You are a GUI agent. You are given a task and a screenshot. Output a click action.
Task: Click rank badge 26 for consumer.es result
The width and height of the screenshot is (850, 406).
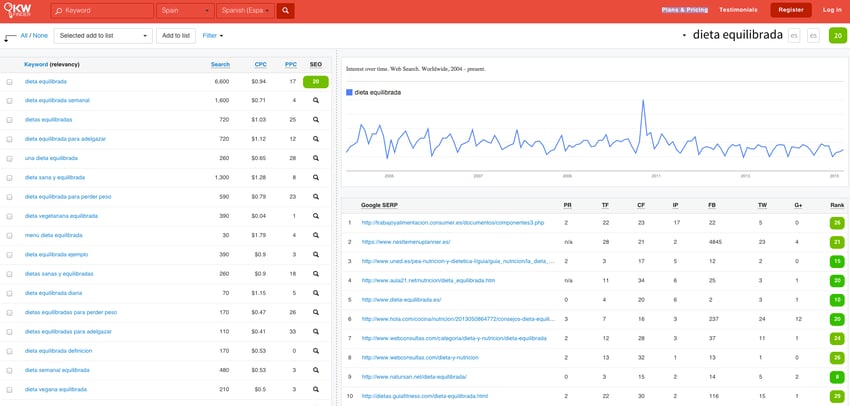coord(838,223)
